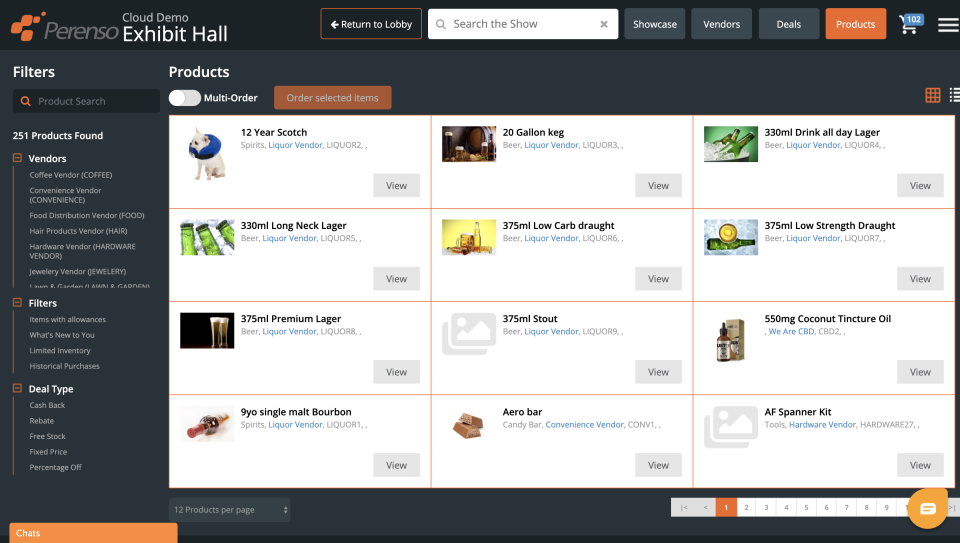Screen dimensions: 960x543
Task: Switch to list view layout
Action: [954, 95]
